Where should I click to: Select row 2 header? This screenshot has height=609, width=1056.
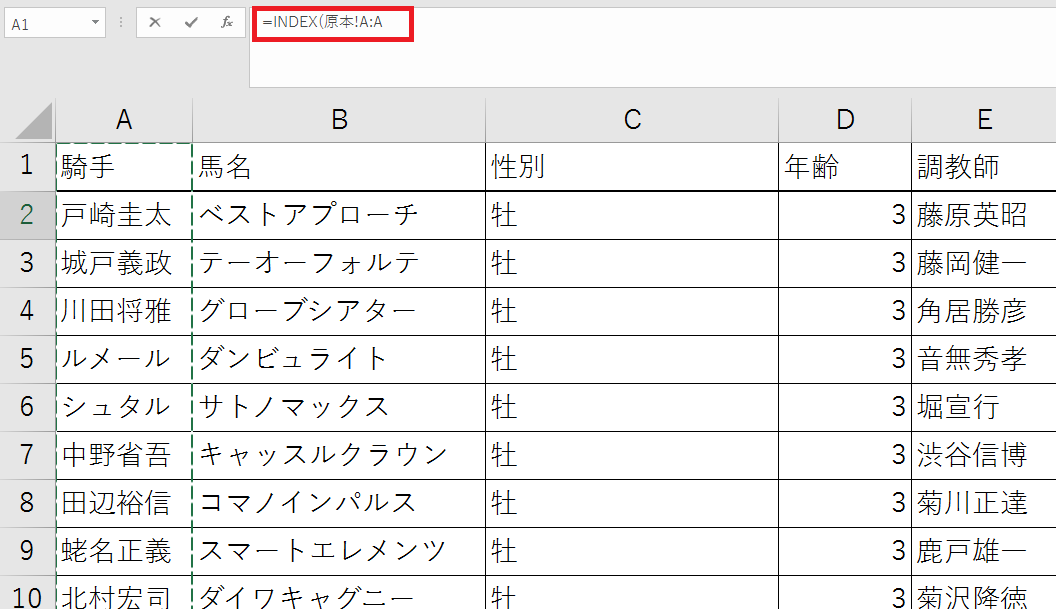27,215
